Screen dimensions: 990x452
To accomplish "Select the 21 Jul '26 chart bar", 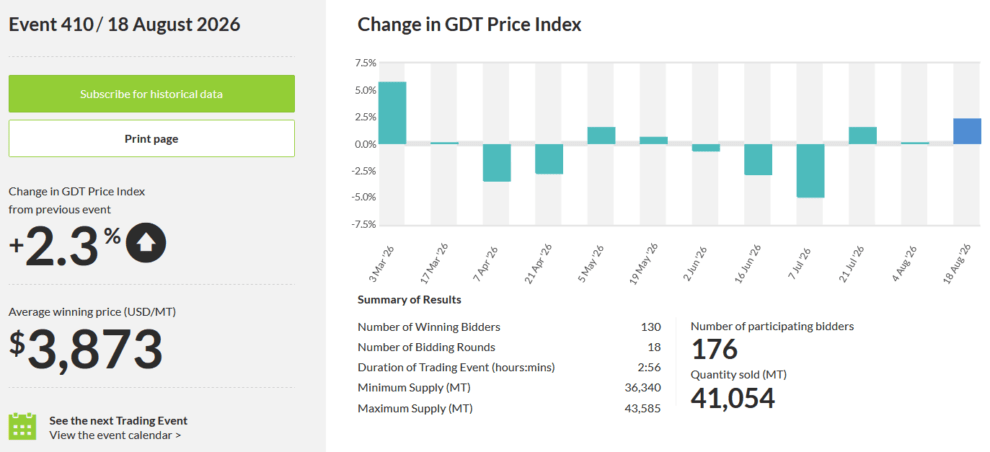I will (x=863, y=136).
